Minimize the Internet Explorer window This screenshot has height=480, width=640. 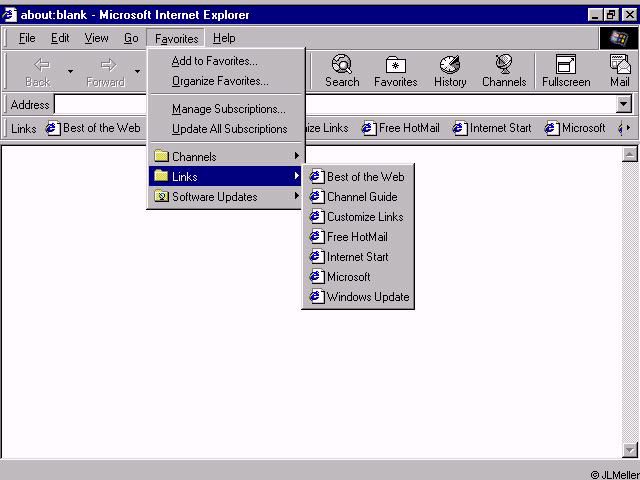(596, 15)
